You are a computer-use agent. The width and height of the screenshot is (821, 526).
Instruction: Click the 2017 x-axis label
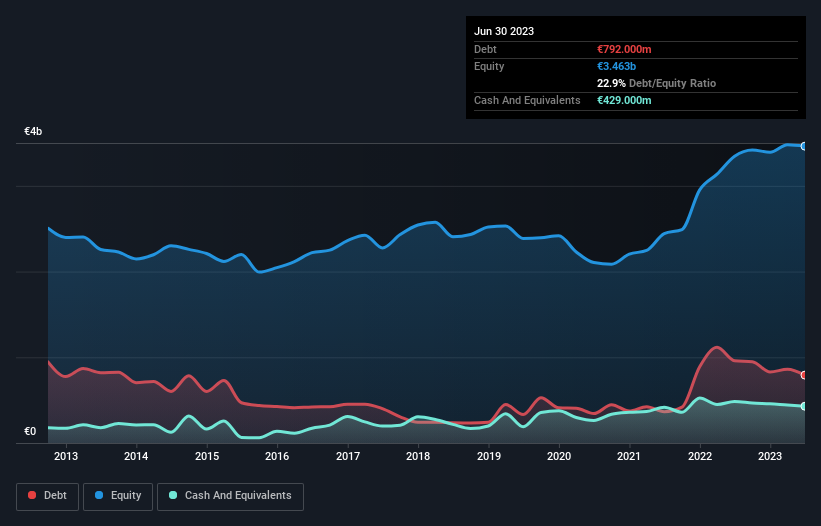point(348,456)
